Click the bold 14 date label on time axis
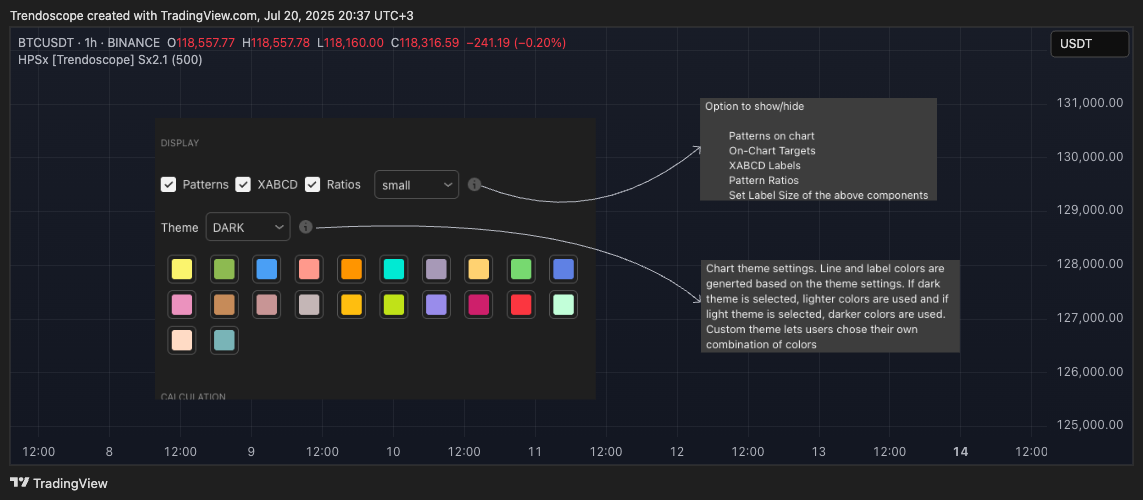The width and height of the screenshot is (1143, 500). click(x=961, y=452)
